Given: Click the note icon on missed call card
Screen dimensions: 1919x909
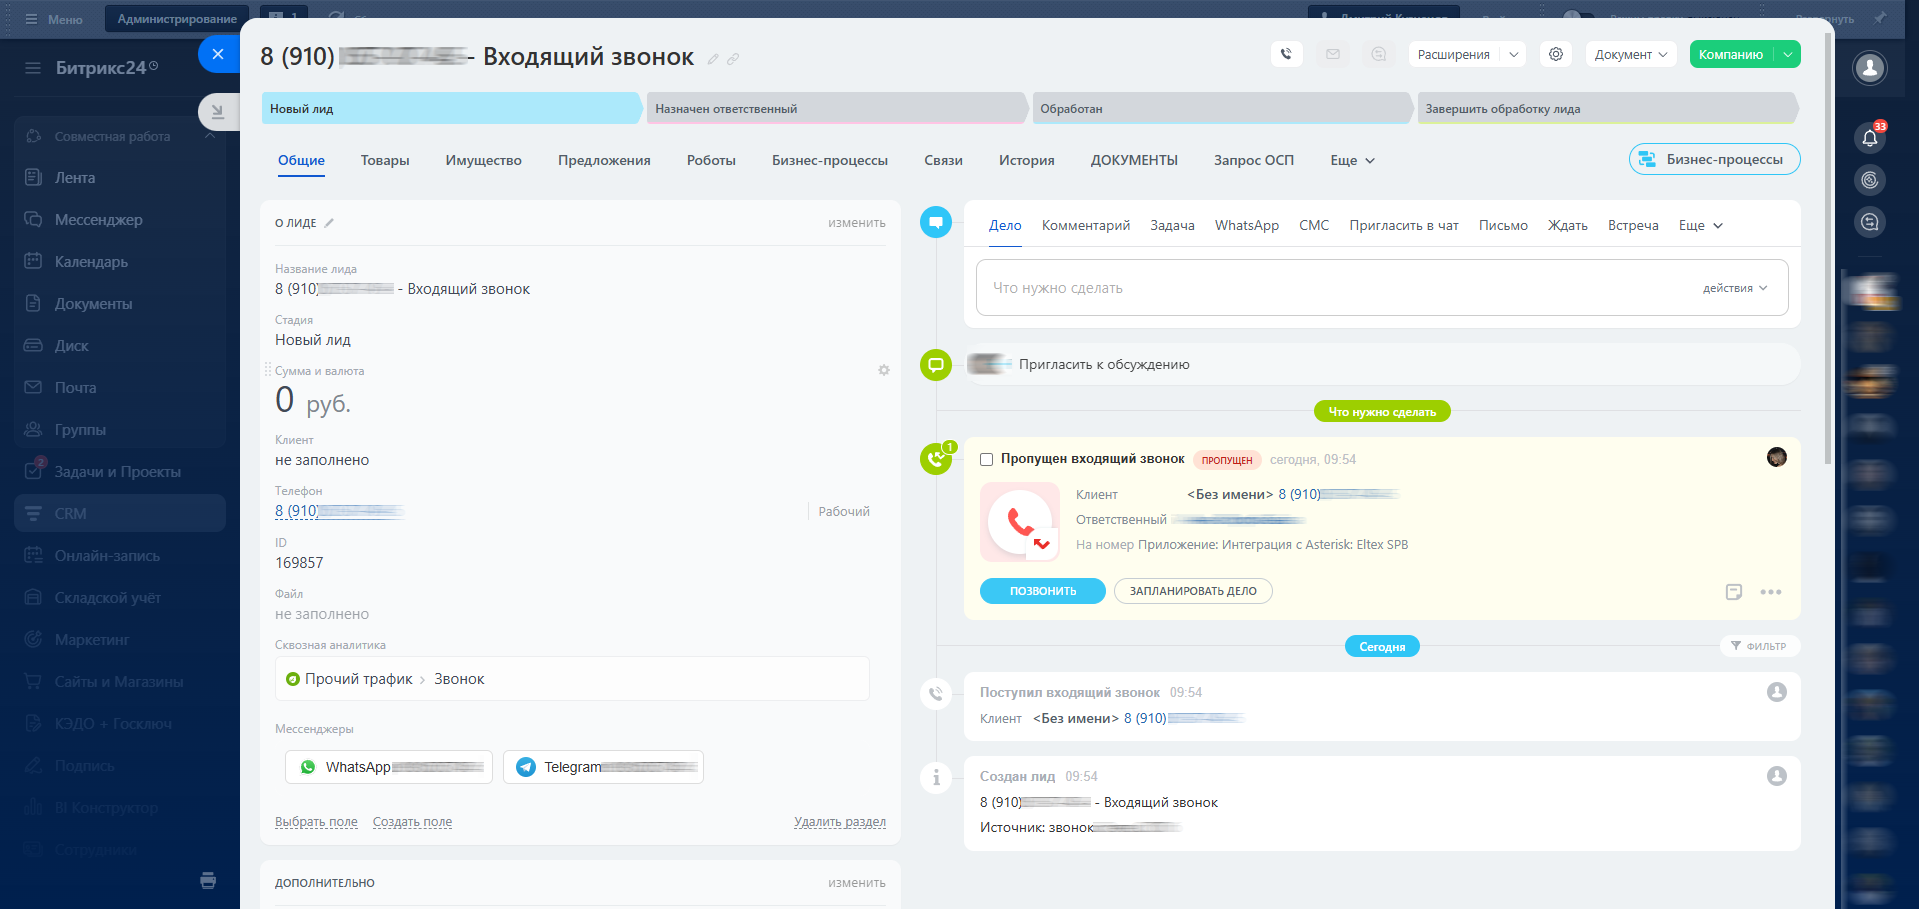Looking at the screenshot, I should click(1734, 592).
